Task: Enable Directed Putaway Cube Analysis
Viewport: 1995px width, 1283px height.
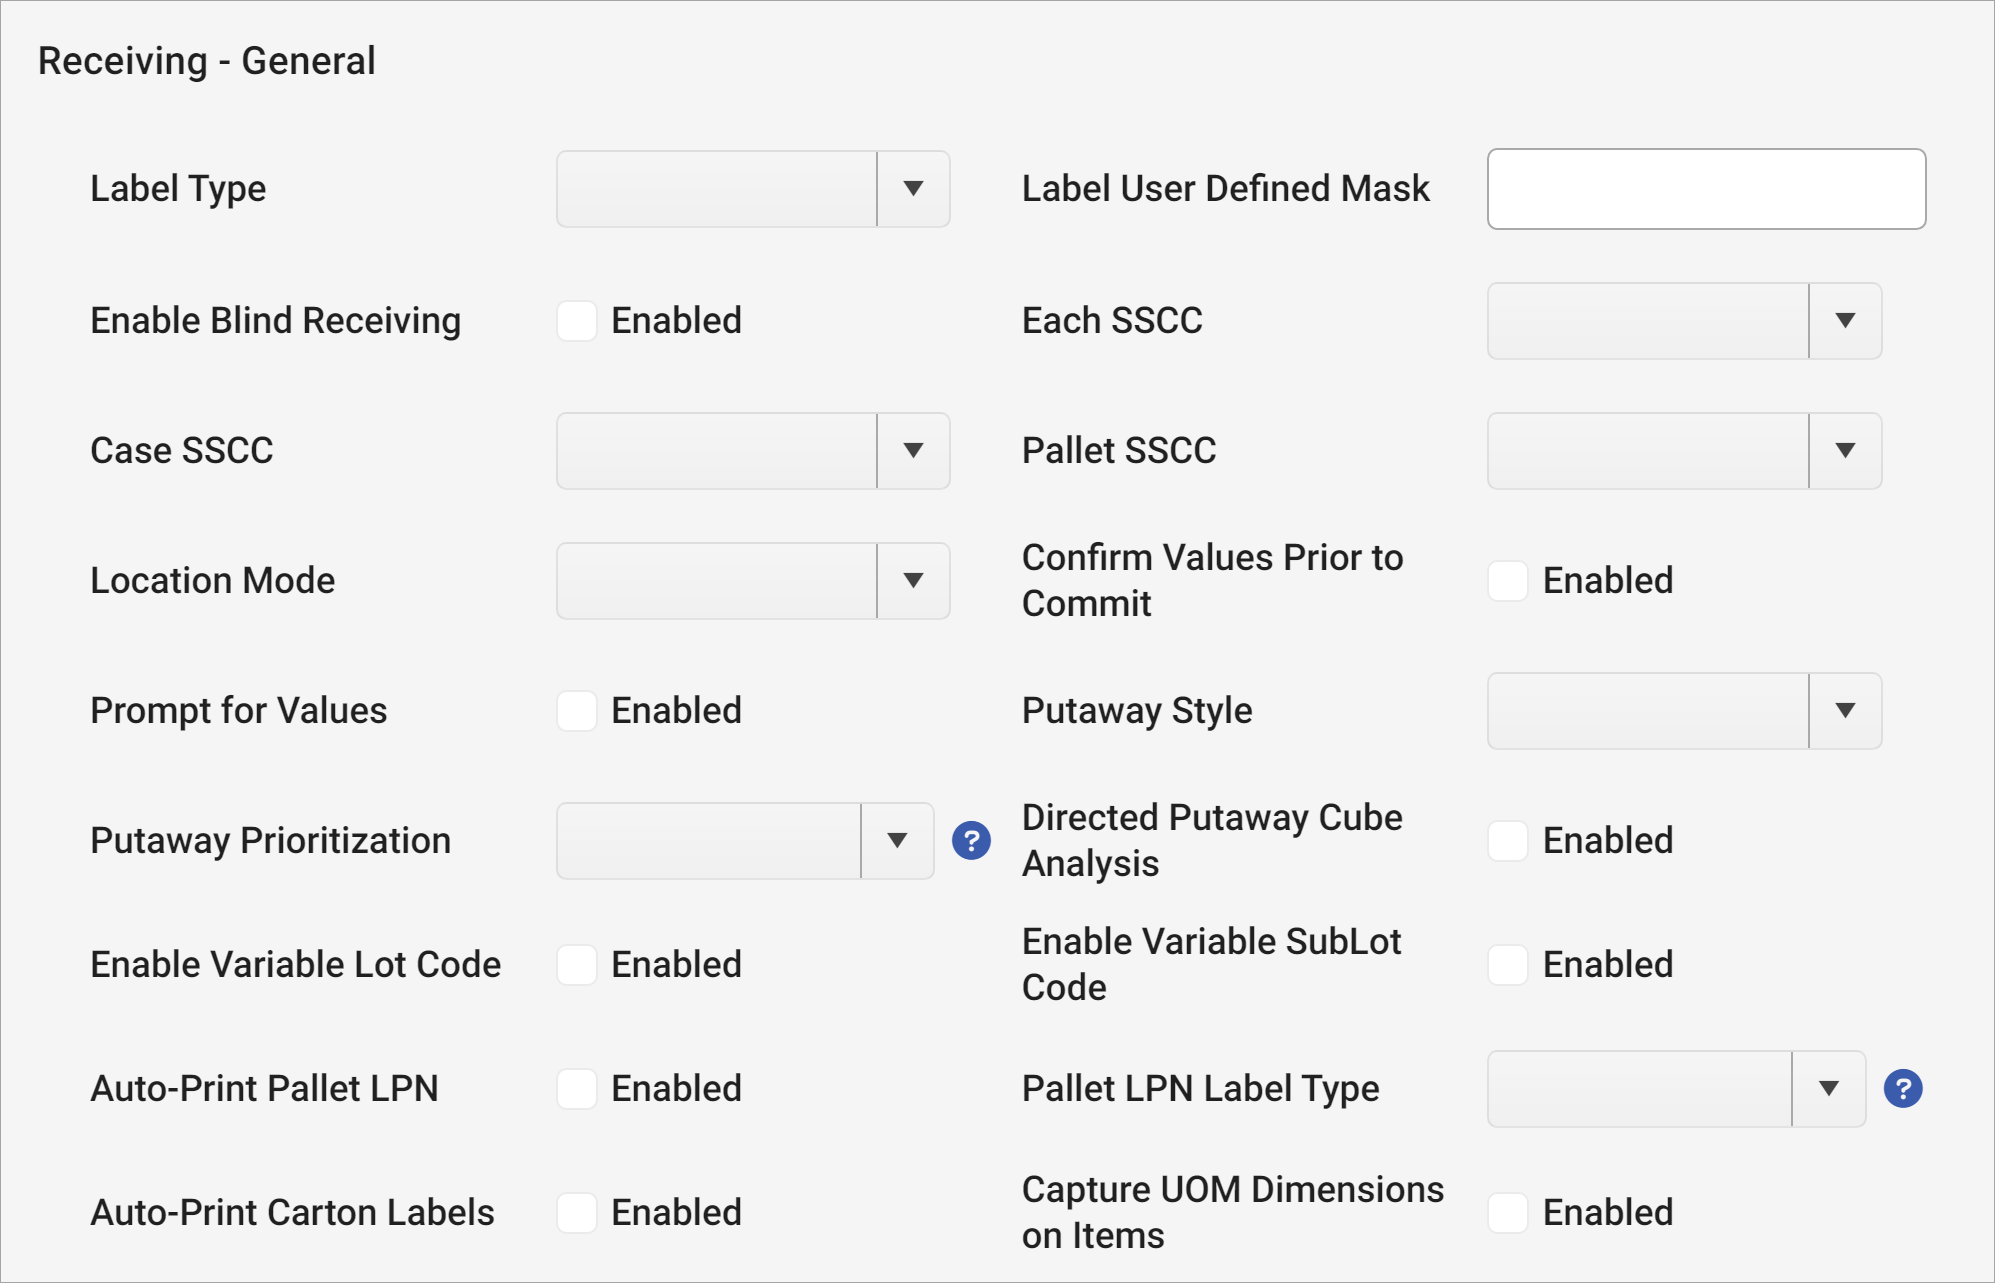Action: tap(1506, 841)
